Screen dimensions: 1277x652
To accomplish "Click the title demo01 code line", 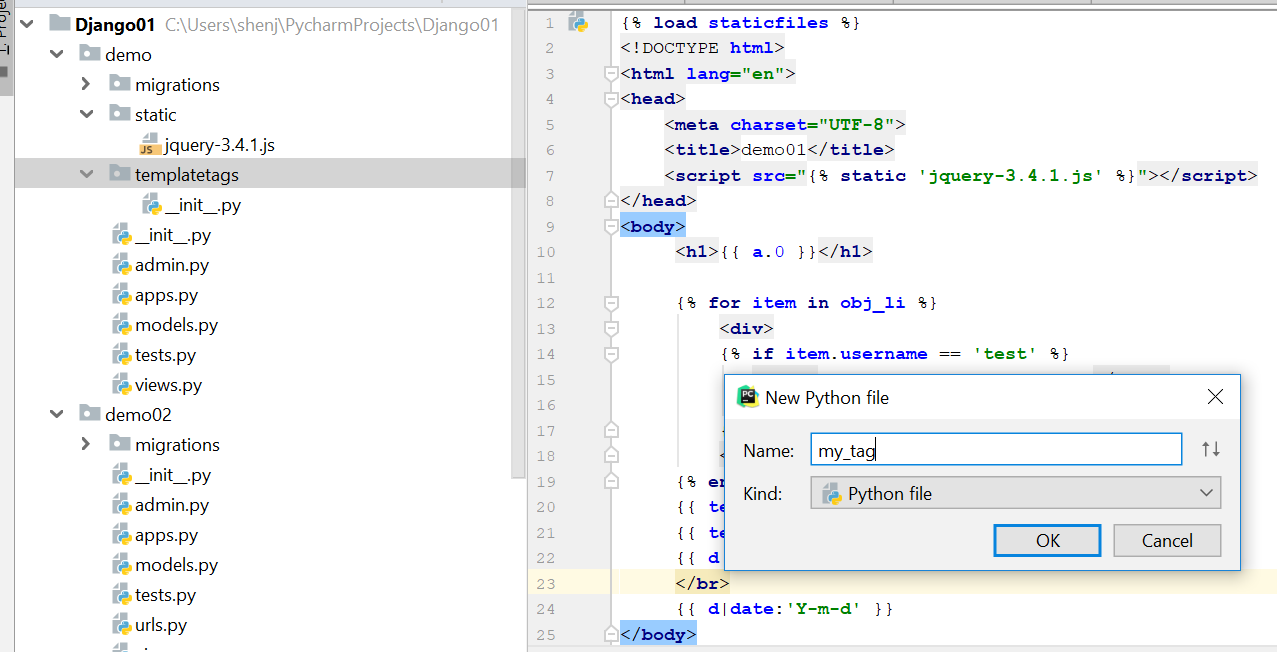I will [x=779, y=150].
